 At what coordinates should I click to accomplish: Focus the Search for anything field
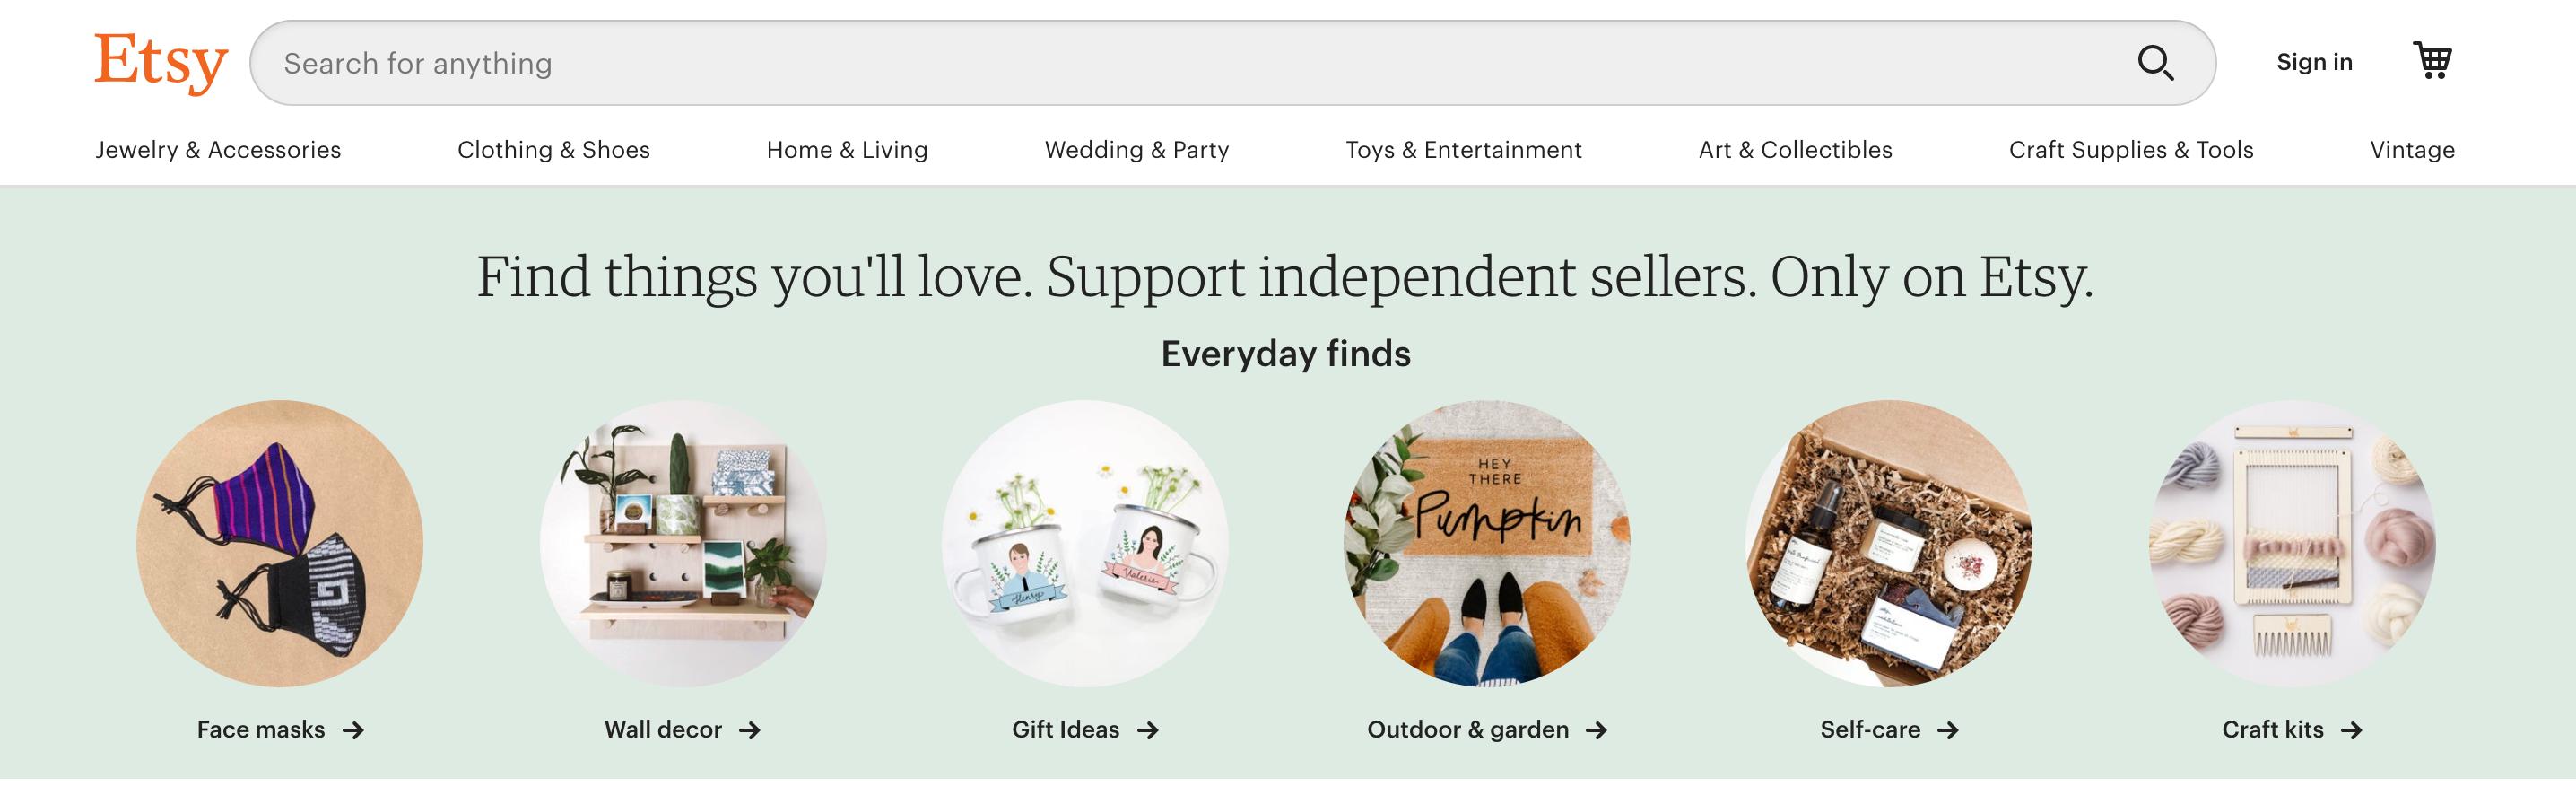[1100, 63]
